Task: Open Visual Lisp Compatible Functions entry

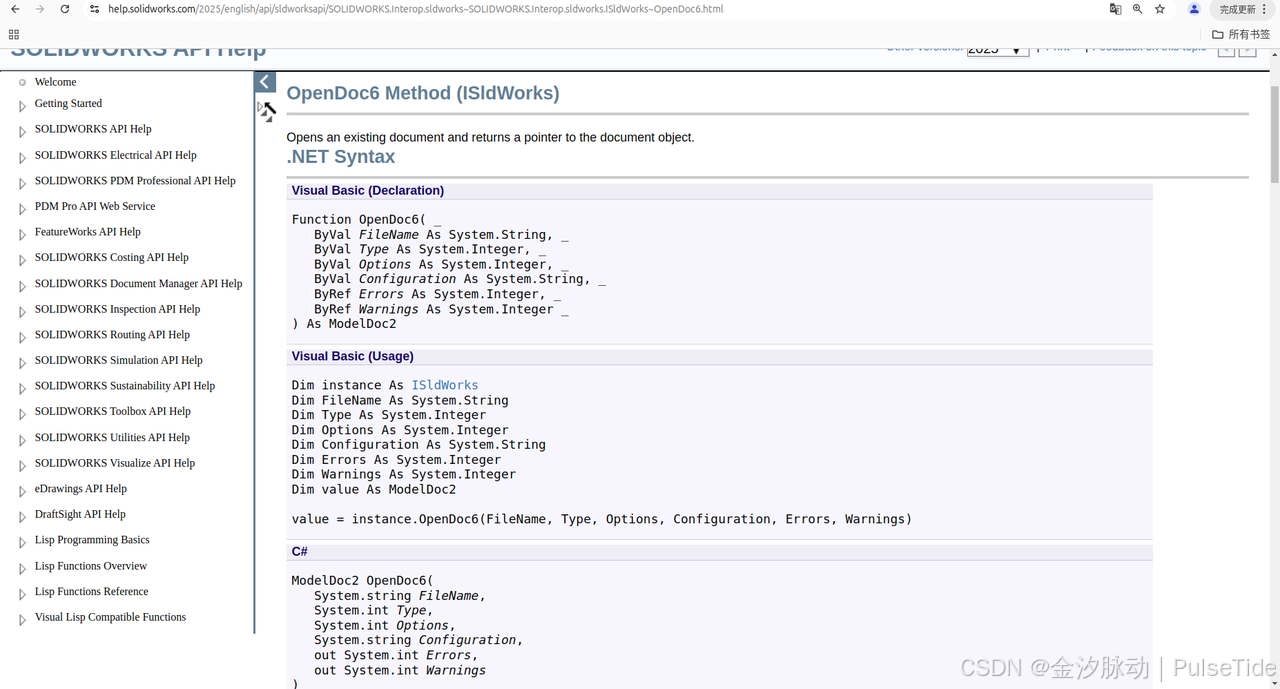Action: pos(110,617)
